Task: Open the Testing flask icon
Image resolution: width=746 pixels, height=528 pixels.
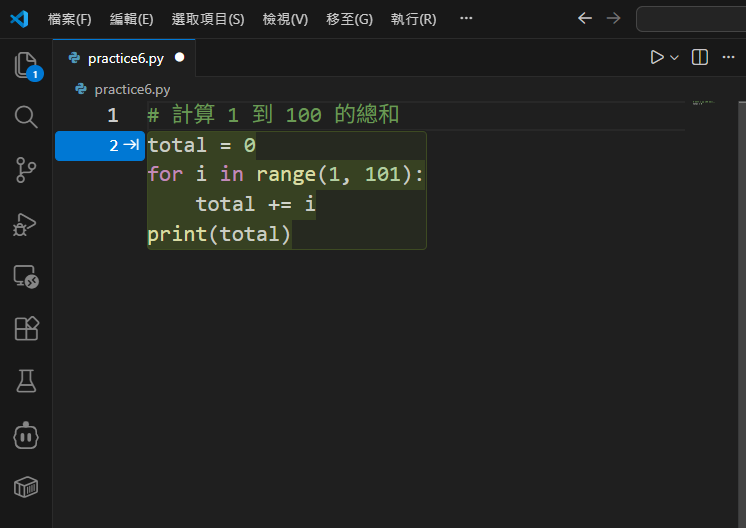Action: 26,381
